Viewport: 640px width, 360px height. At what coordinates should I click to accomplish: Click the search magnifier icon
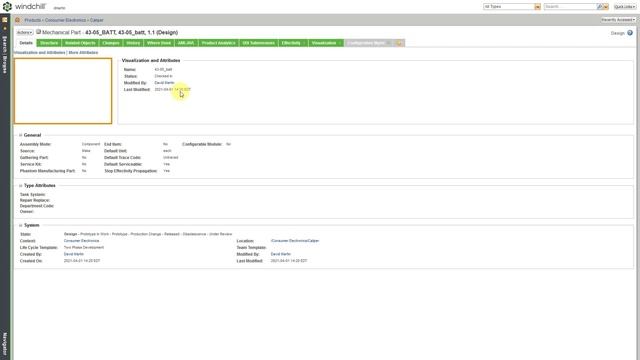click(600, 7)
